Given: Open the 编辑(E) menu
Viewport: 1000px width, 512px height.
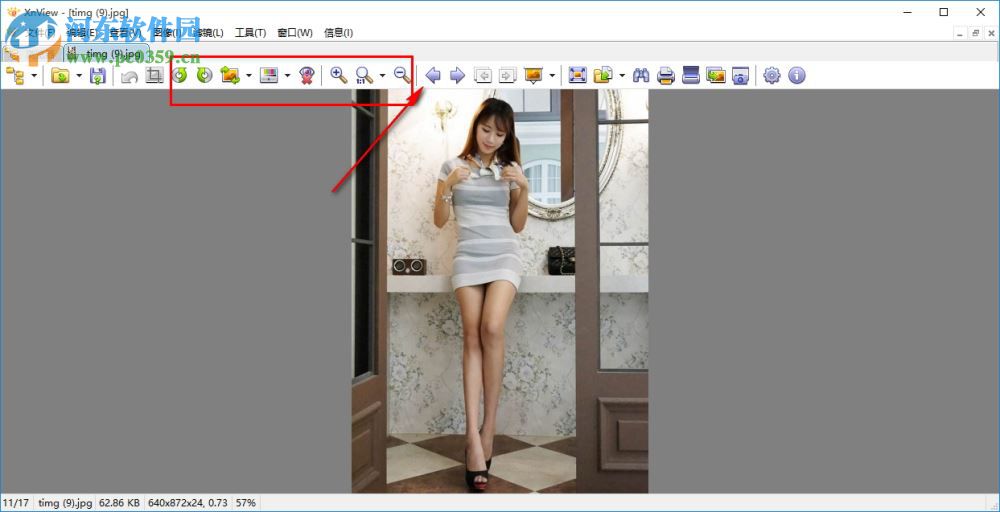Looking at the screenshot, I should coord(82,33).
